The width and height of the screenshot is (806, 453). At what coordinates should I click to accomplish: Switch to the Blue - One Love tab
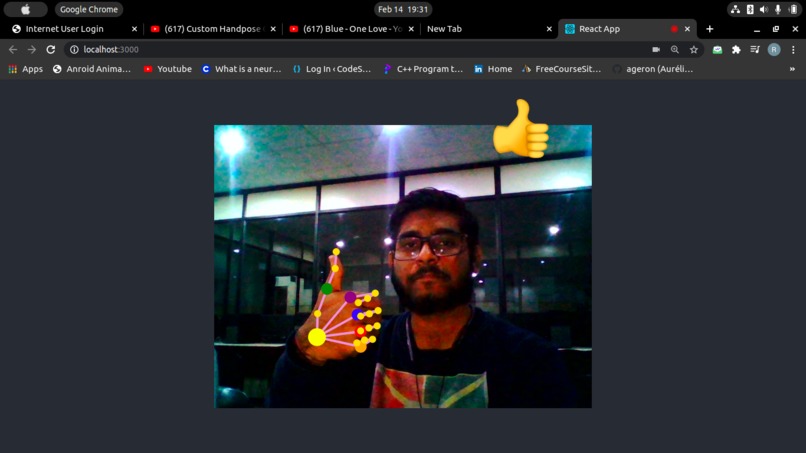pyautogui.click(x=352, y=29)
